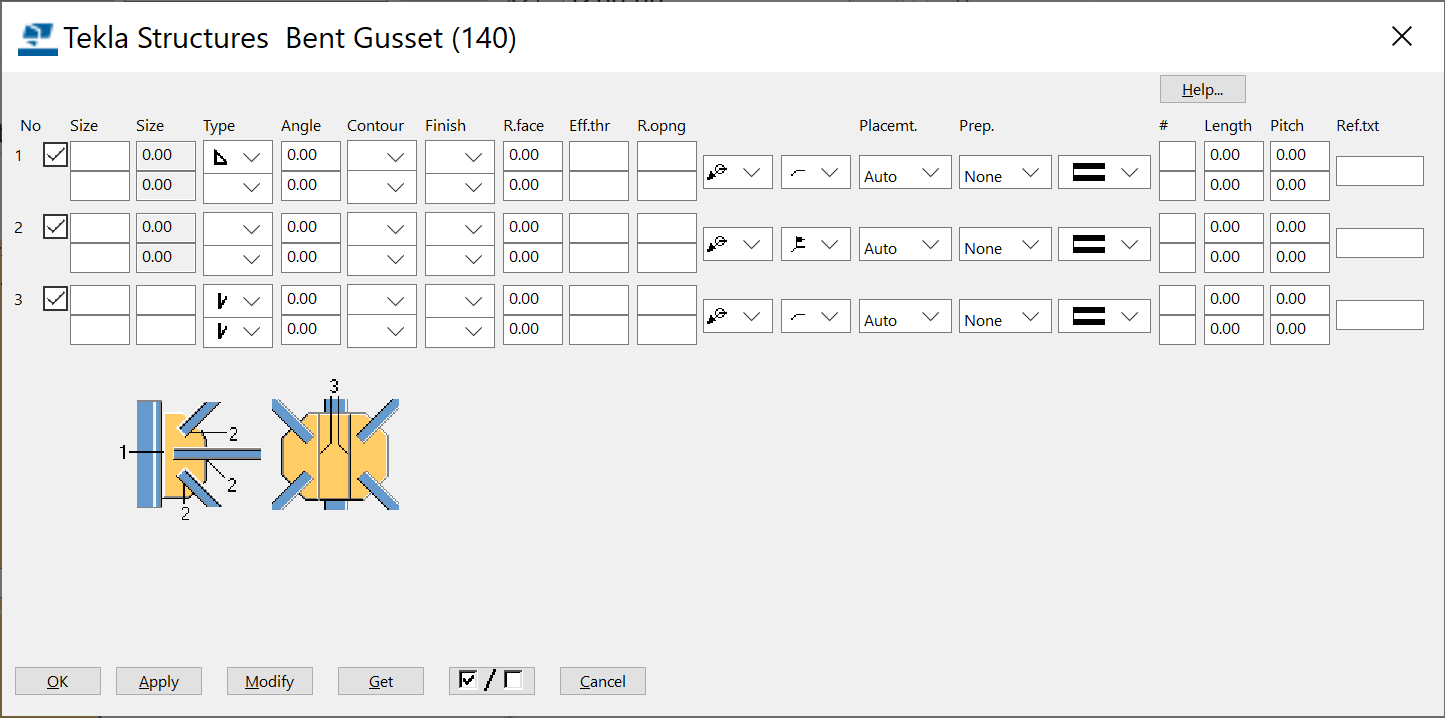Open the angle type icon dropdown on row 1
The height and width of the screenshot is (718, 1445).
pos(237,155)
